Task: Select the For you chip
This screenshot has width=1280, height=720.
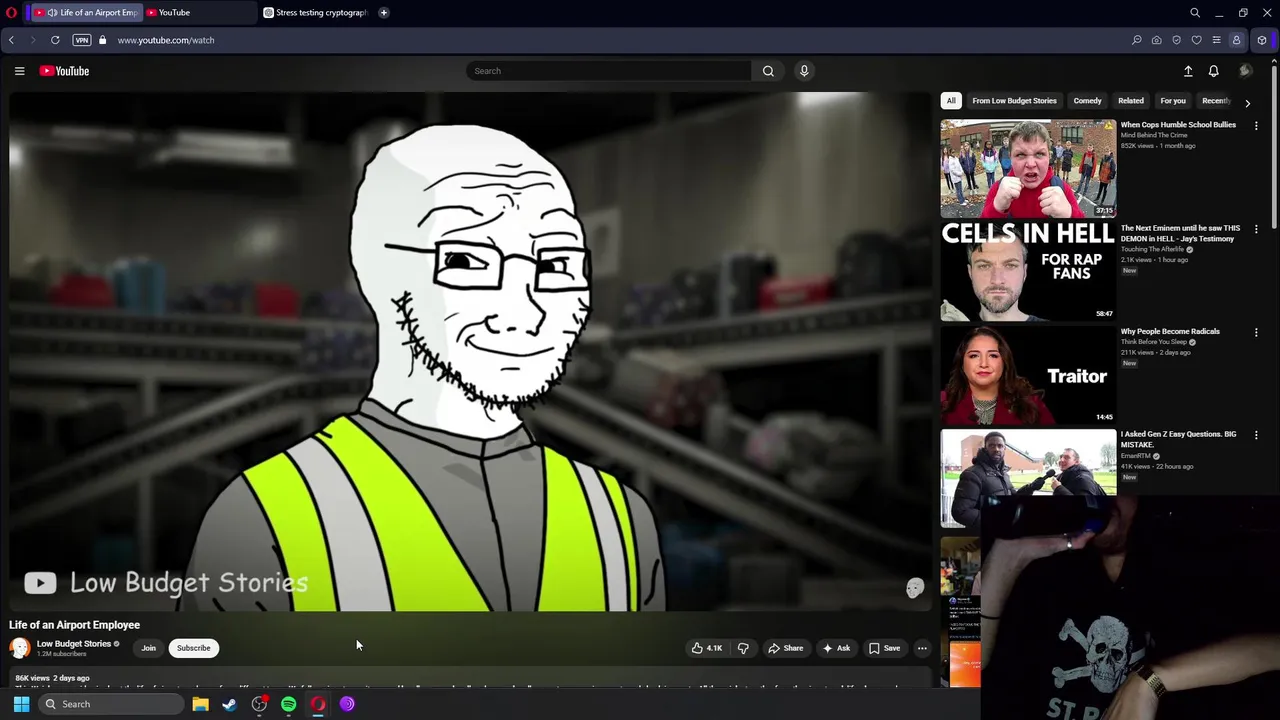Action: click(x=1173, y=101)
